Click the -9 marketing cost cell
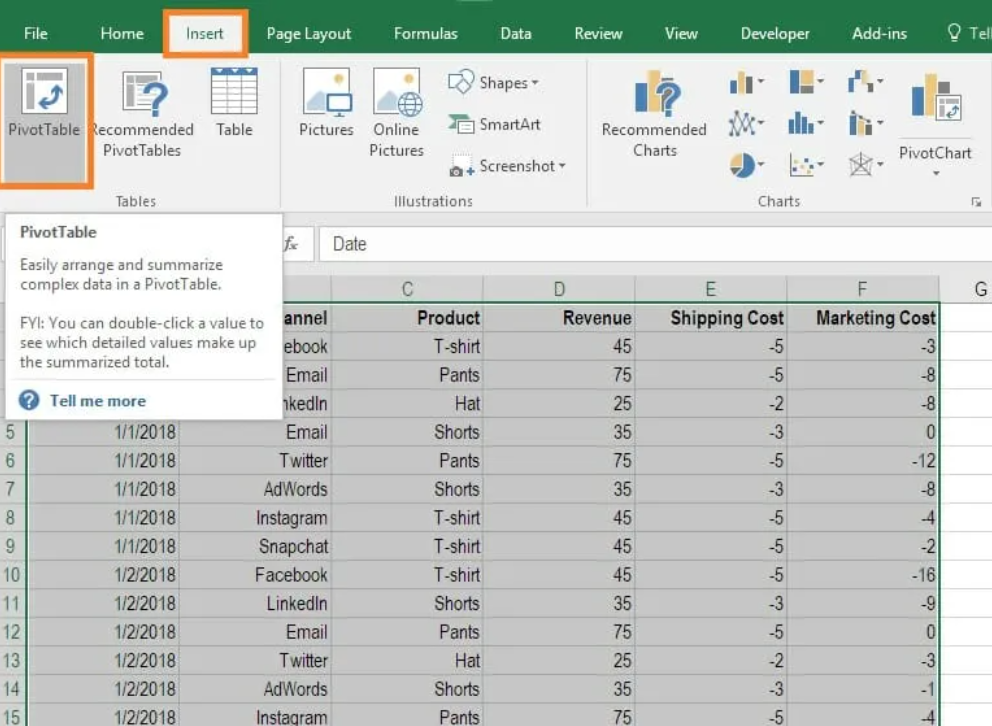The image size is (992, 726). click(862, 603)
